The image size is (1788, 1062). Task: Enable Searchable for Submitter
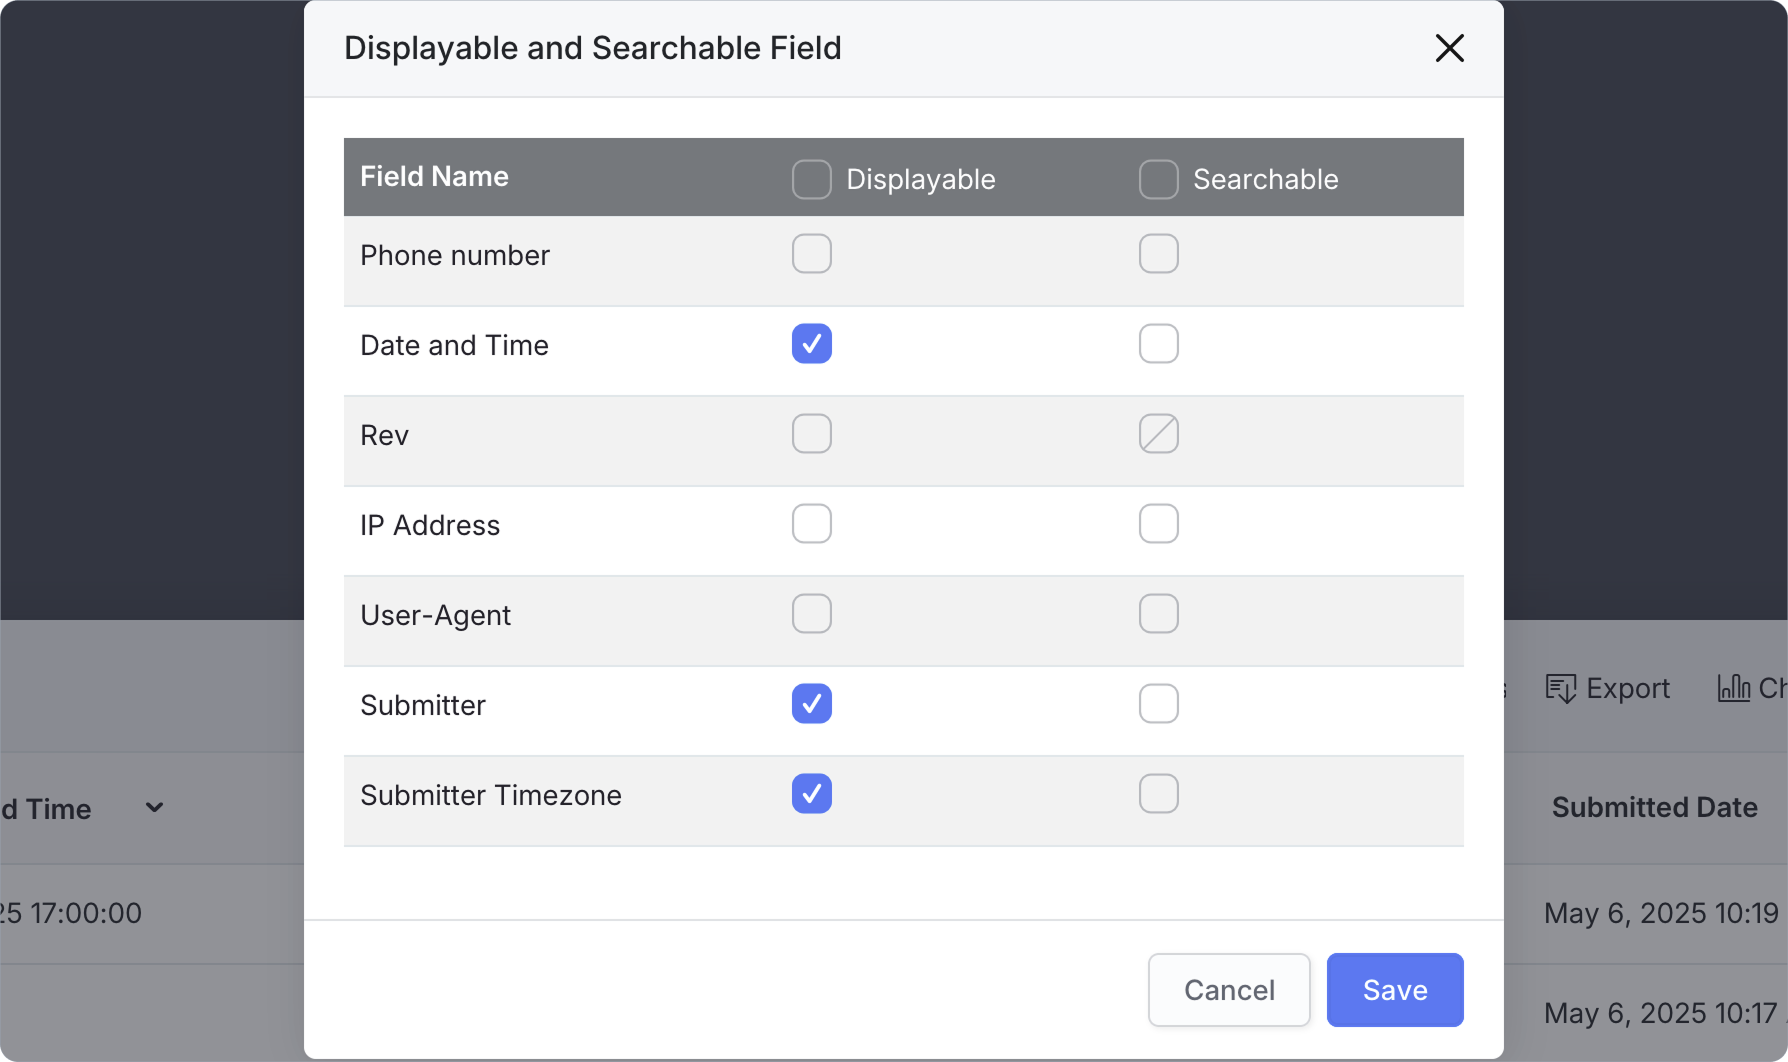(1159, 704)
